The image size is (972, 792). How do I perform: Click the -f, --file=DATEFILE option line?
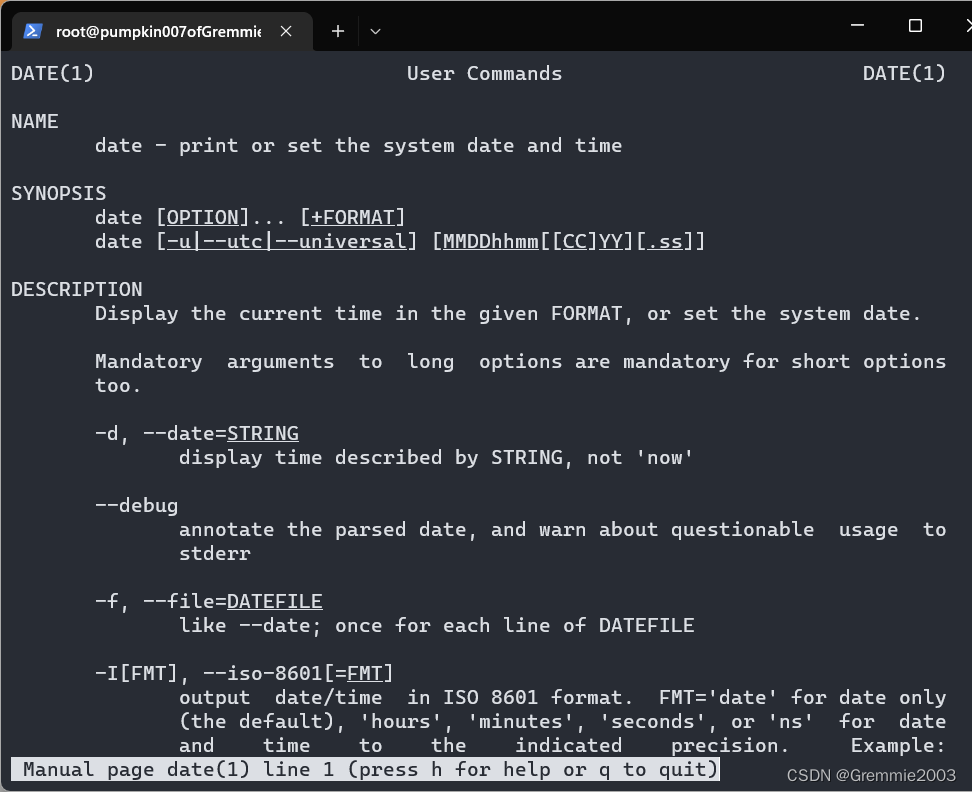209,601
